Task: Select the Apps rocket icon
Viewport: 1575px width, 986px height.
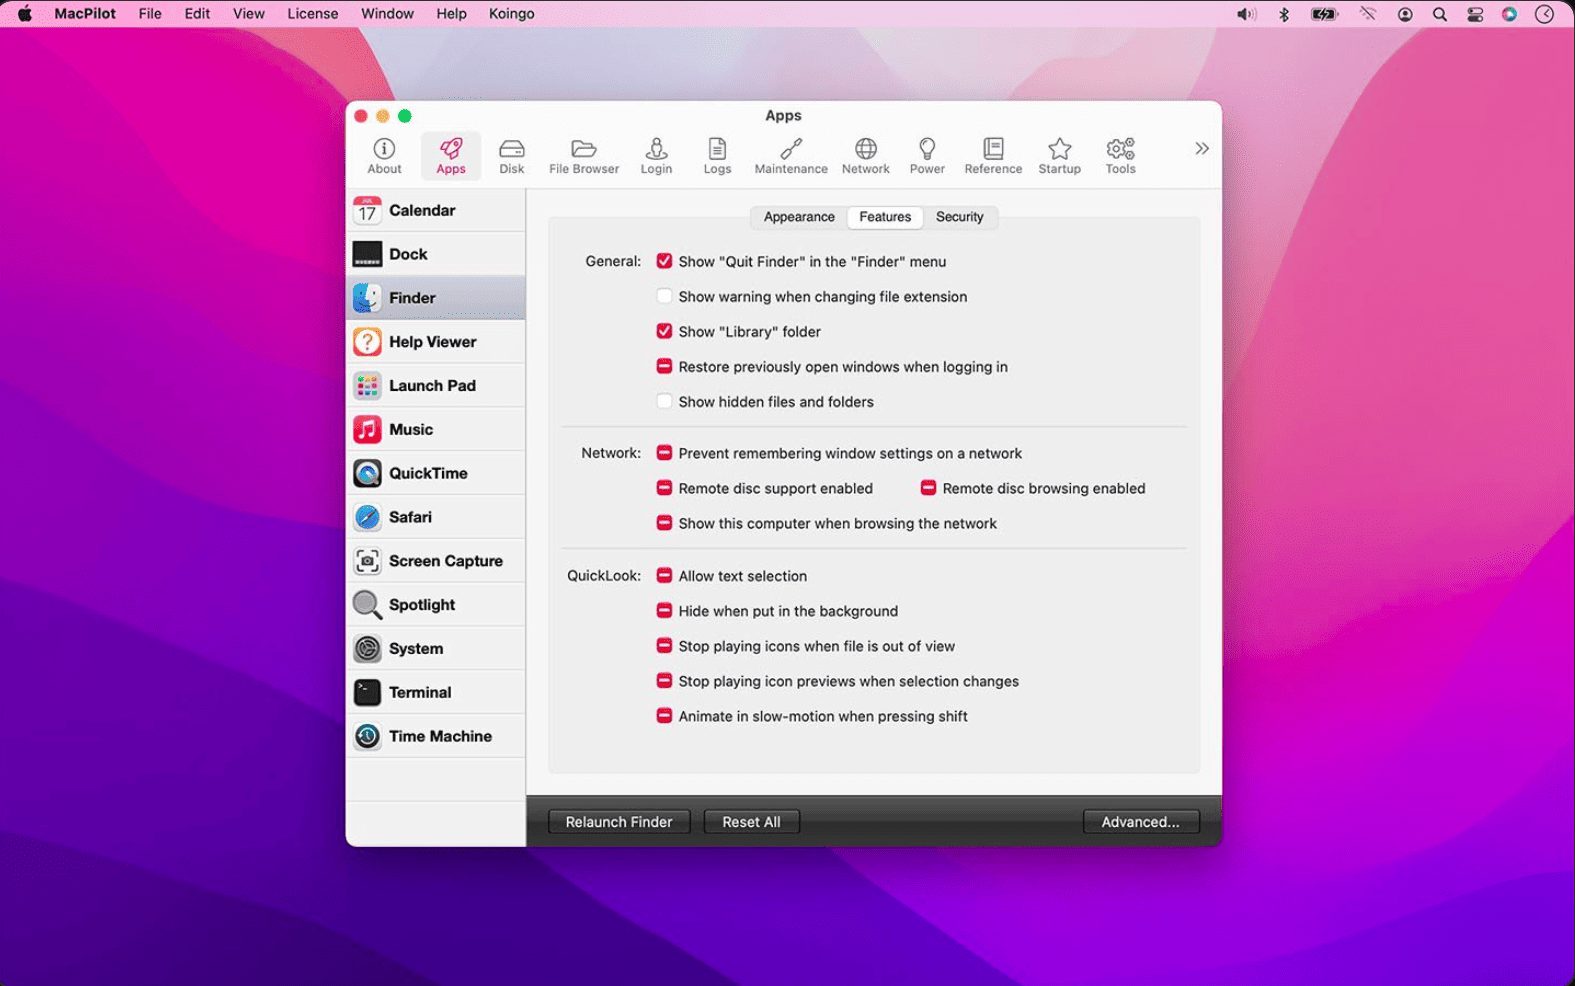Action: 451,156
